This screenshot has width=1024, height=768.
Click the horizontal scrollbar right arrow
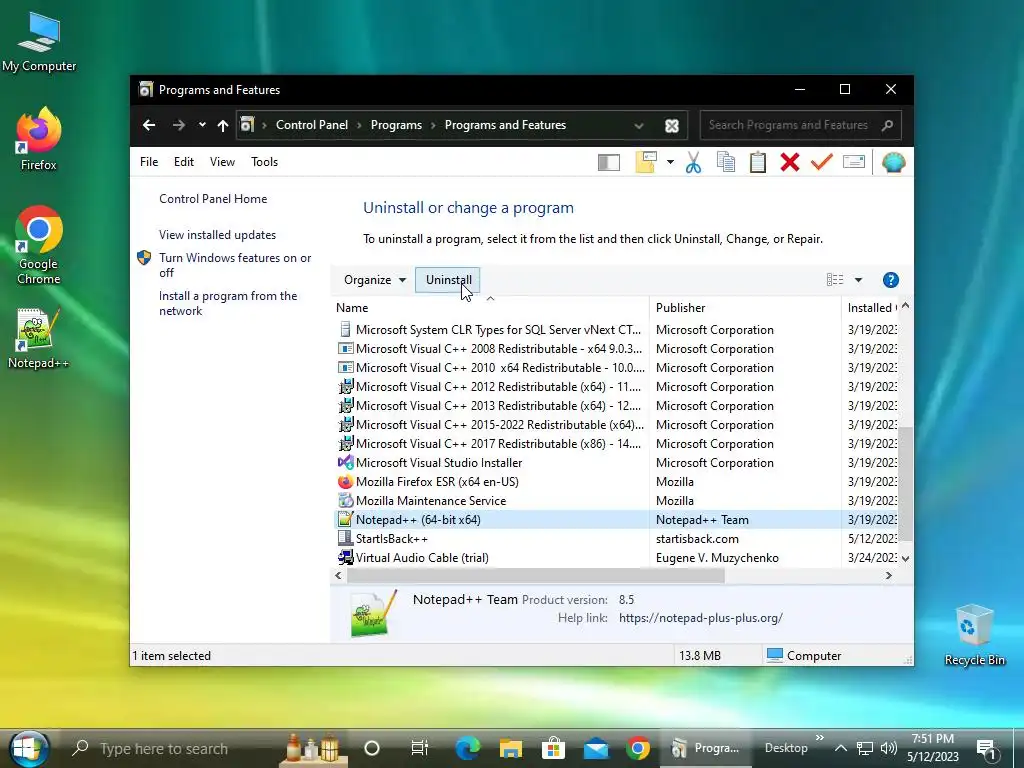point(888,575)
